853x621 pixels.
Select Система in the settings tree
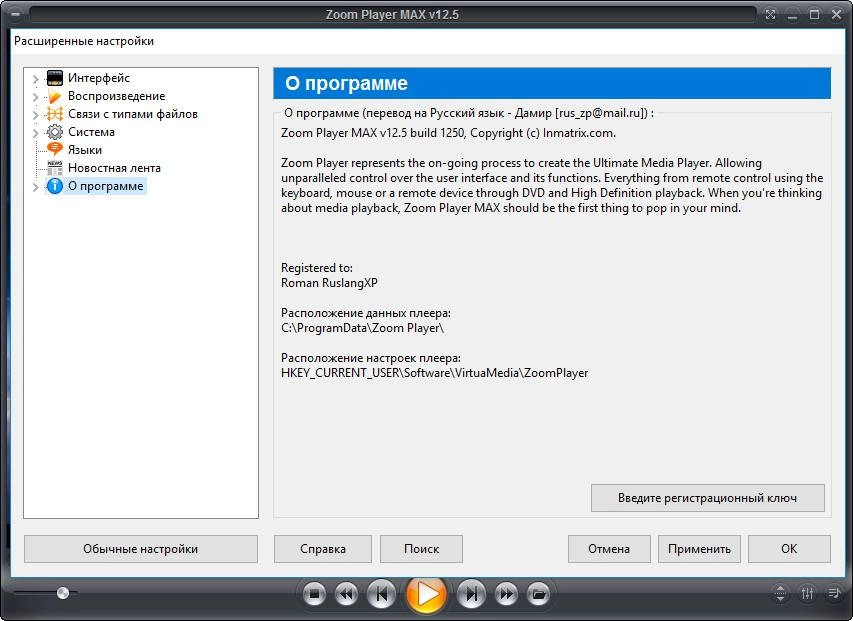pos(91,132)
